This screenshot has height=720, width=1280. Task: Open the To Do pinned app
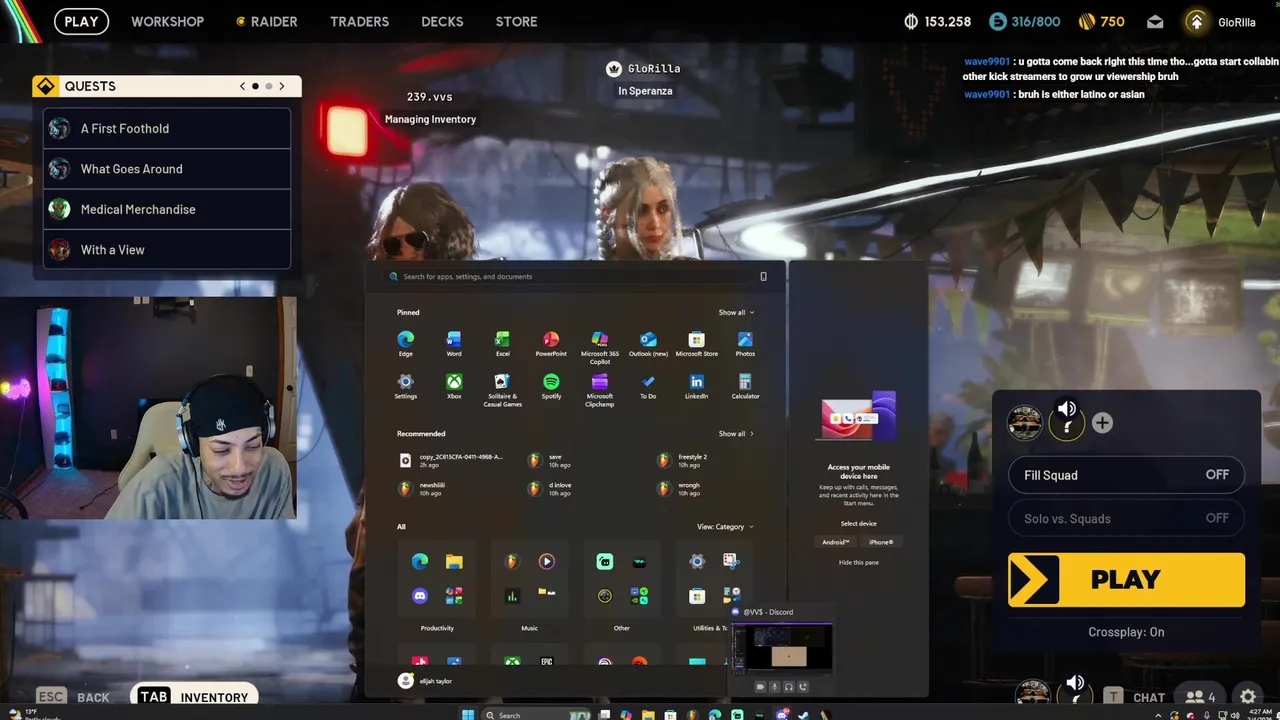[648, 386]
